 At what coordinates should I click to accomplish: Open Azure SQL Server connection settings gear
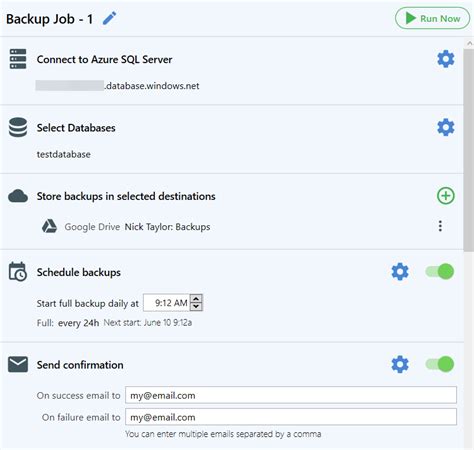(446, 59)
